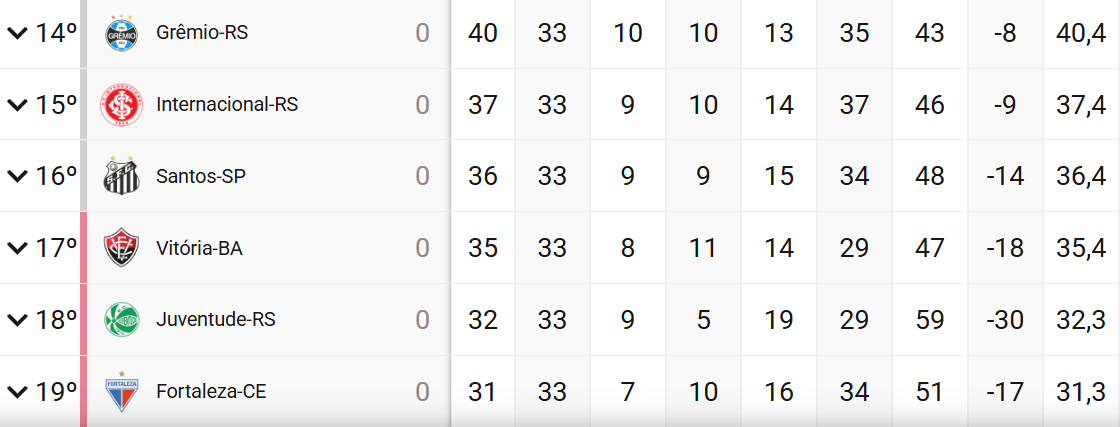Click the Grêmio-RS team crest
This screenshot has height=427, width=1120.
(123, 33)
